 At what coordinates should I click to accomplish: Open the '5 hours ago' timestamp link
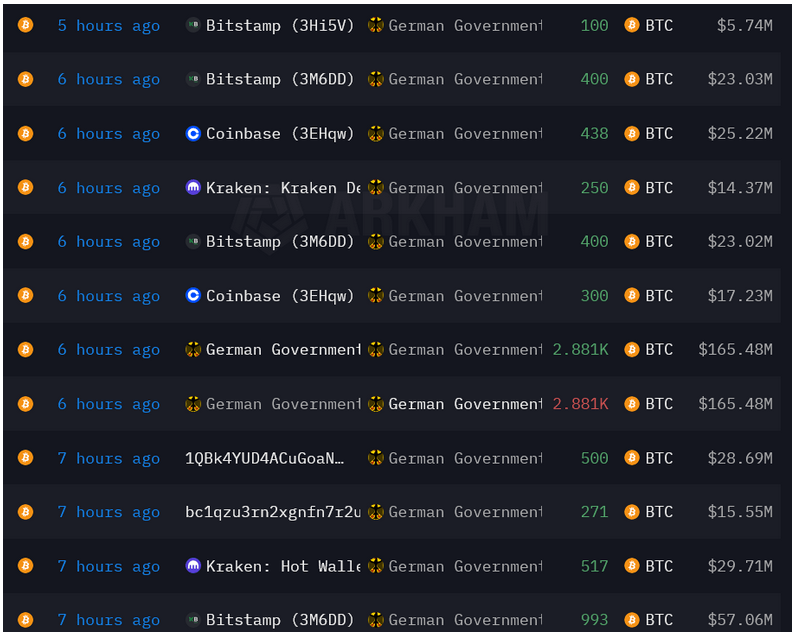click(109, 26)
